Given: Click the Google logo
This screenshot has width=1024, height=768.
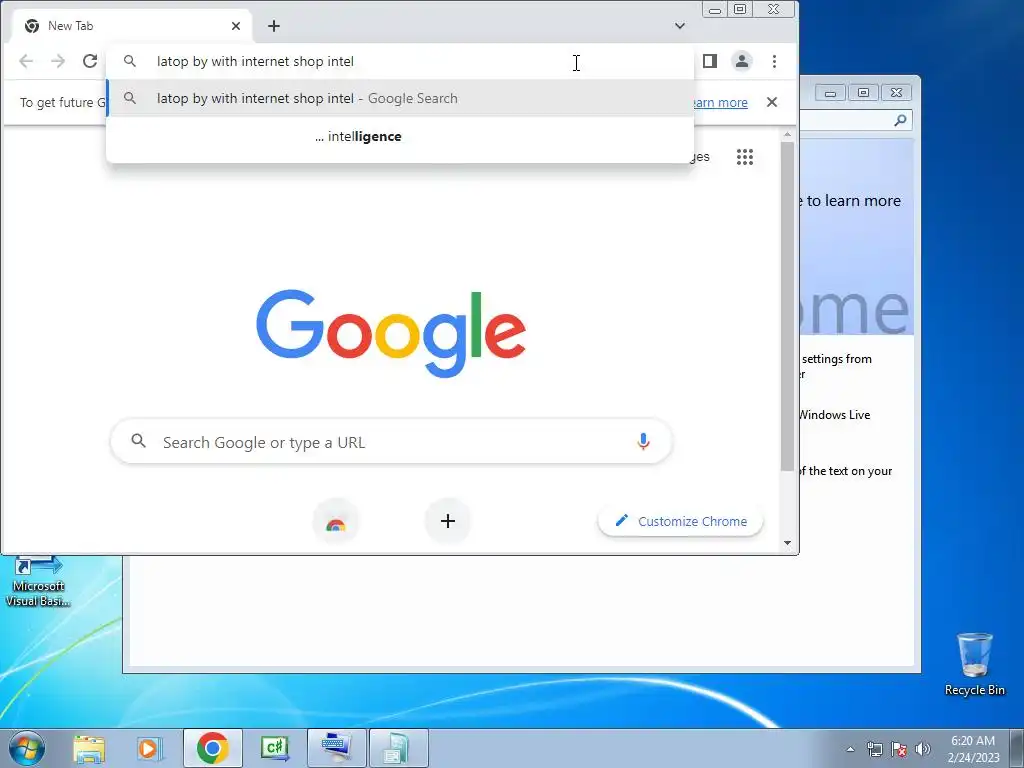Looking at the screenshot, I should (391, 333).
